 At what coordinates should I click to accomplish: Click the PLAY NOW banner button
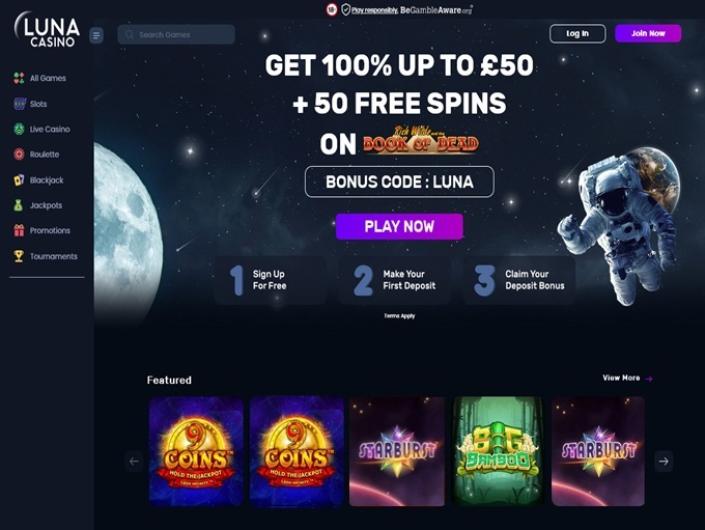point(399,226)
